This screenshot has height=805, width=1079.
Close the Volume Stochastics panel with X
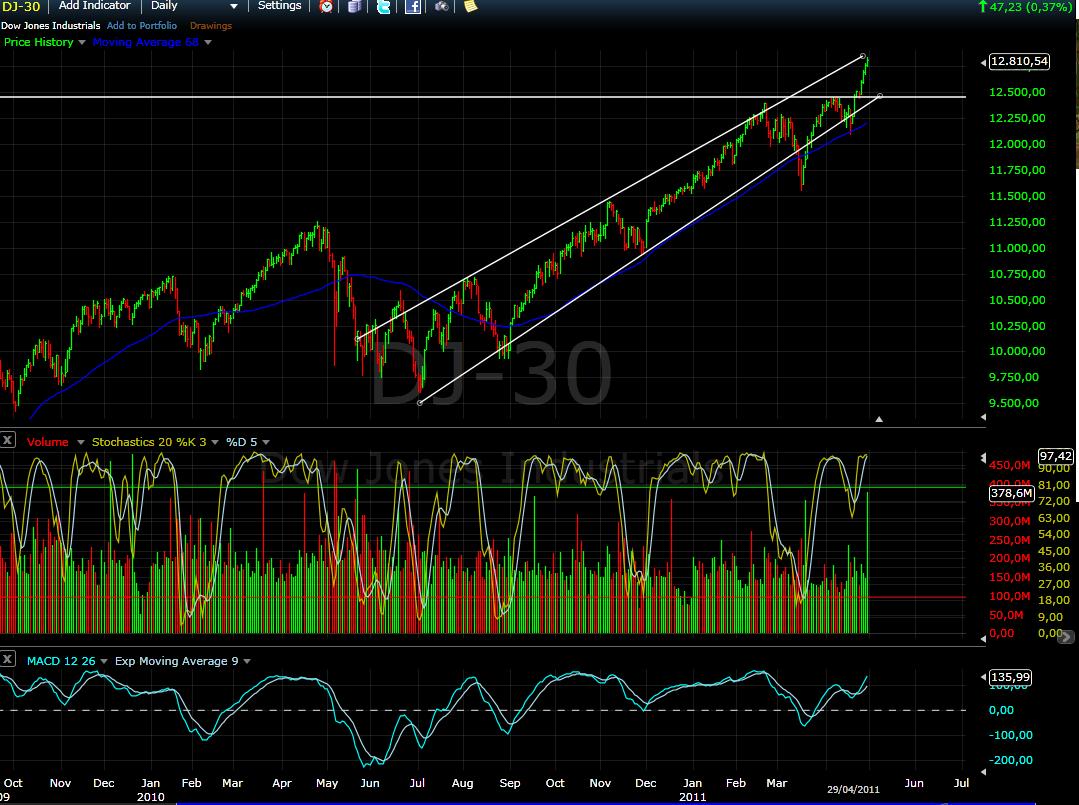(8, 440)
